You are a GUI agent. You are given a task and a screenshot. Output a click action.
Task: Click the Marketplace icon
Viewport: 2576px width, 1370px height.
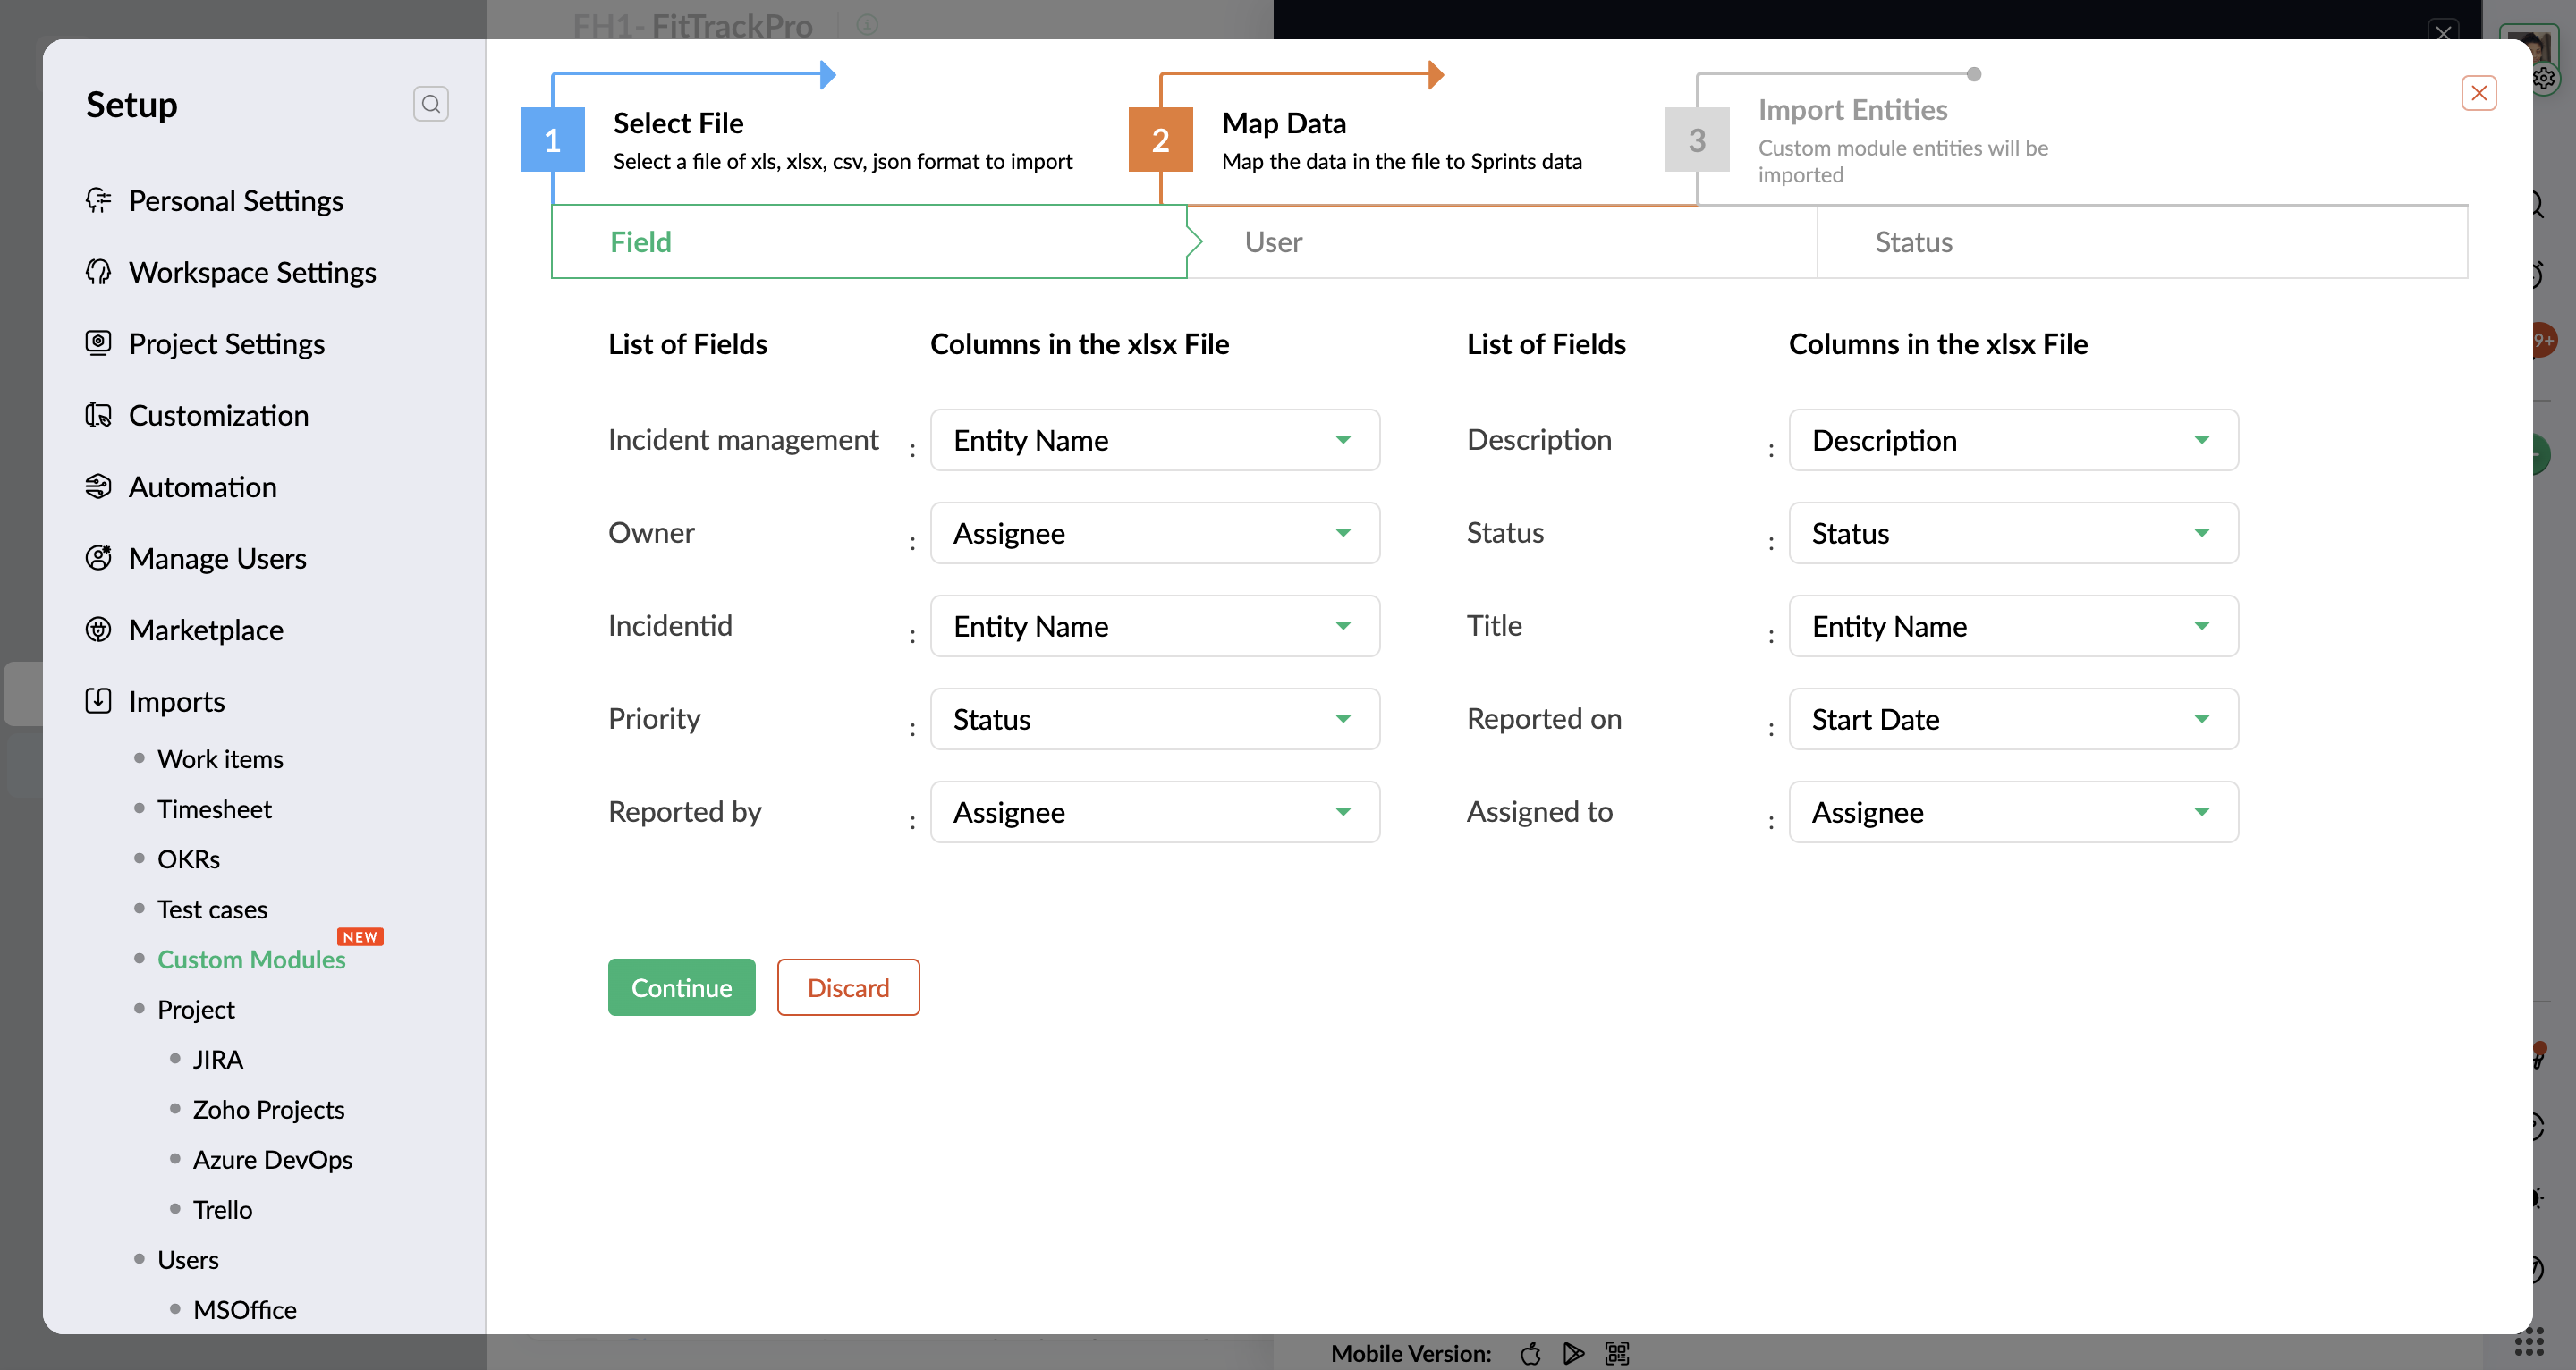click(x=98, y=630)
